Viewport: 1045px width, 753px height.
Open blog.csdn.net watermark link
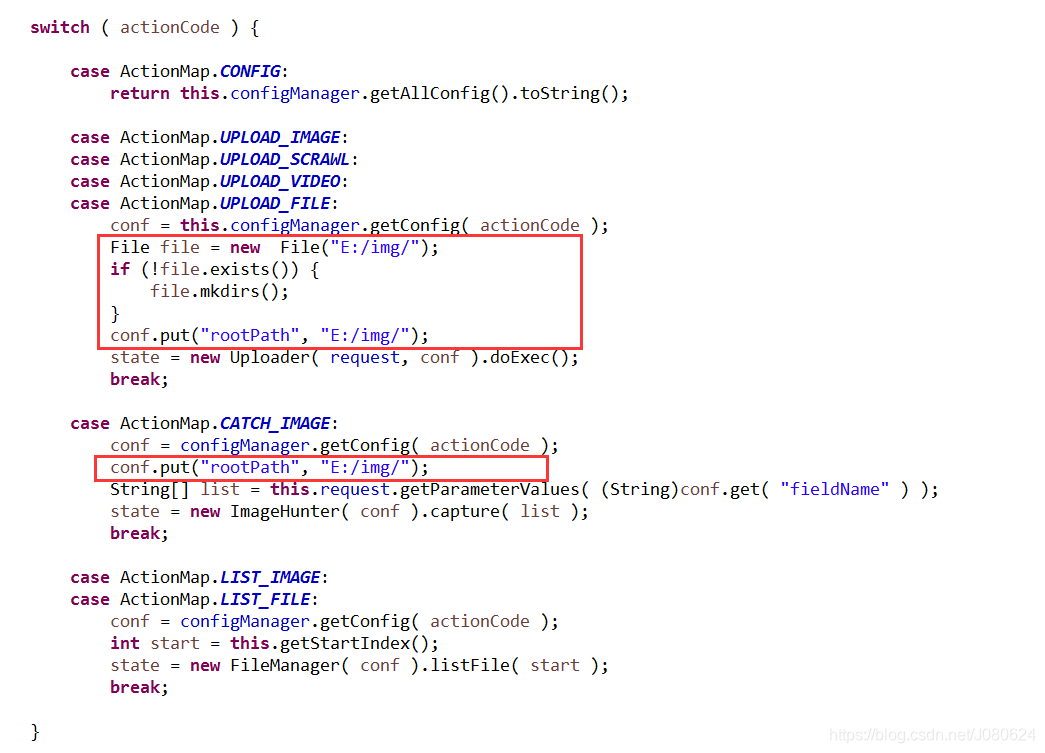(x=932, y=734)
